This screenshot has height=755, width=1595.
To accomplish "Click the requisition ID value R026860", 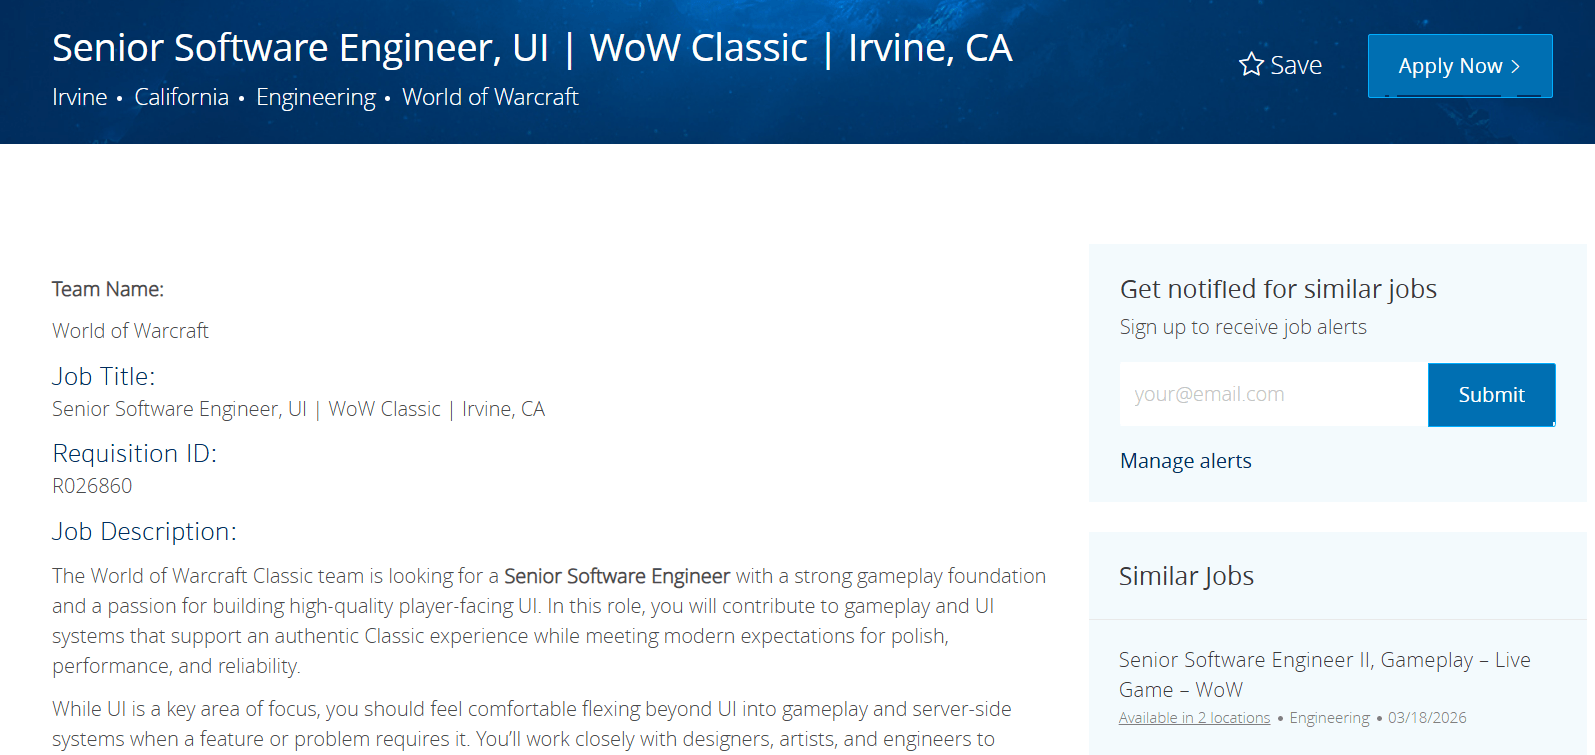I will click(x=92, y=486).
